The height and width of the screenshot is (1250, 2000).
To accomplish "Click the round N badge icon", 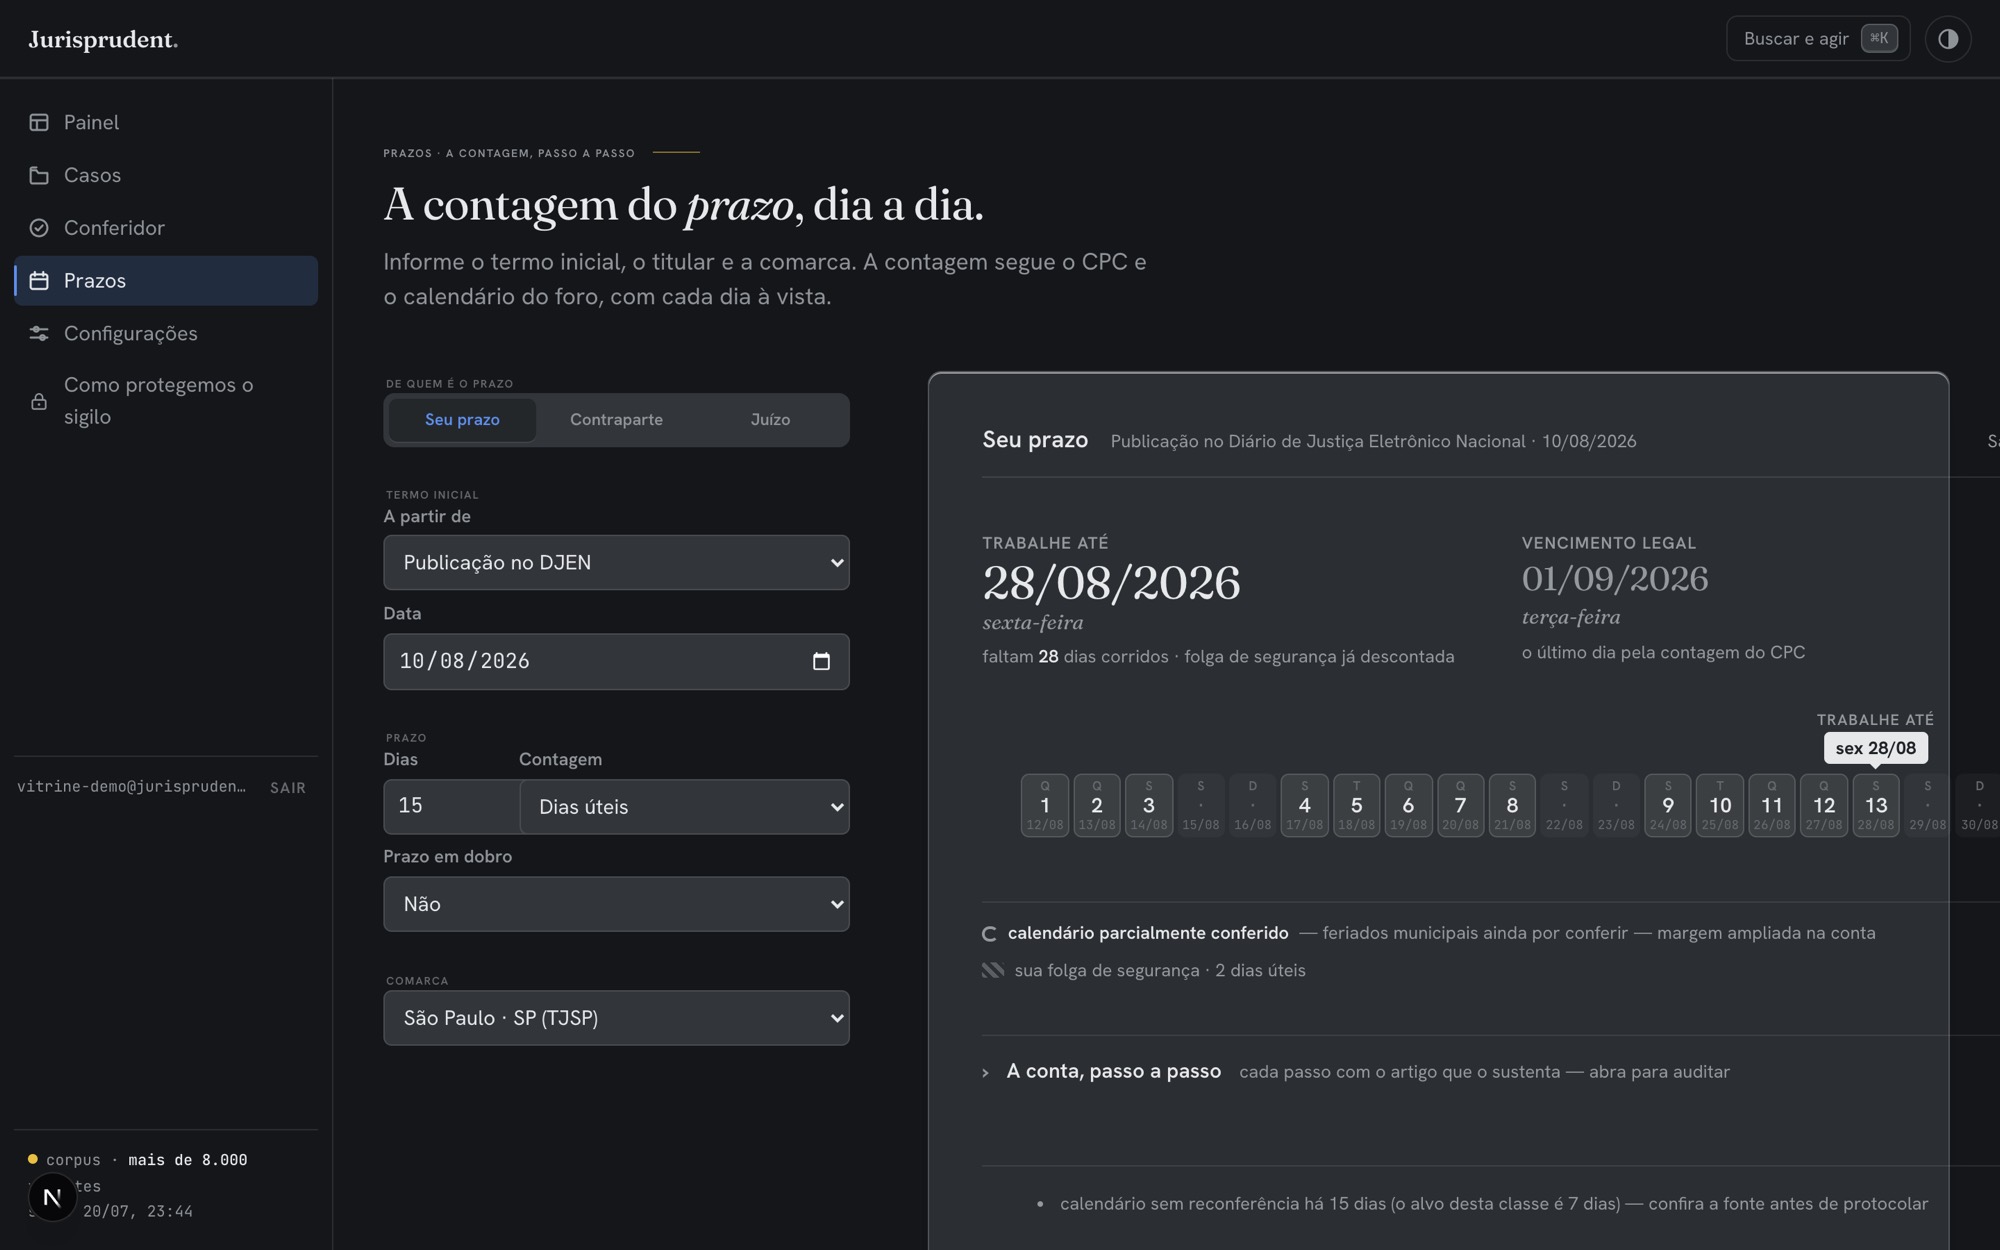I will click(x=52, y=1197).
